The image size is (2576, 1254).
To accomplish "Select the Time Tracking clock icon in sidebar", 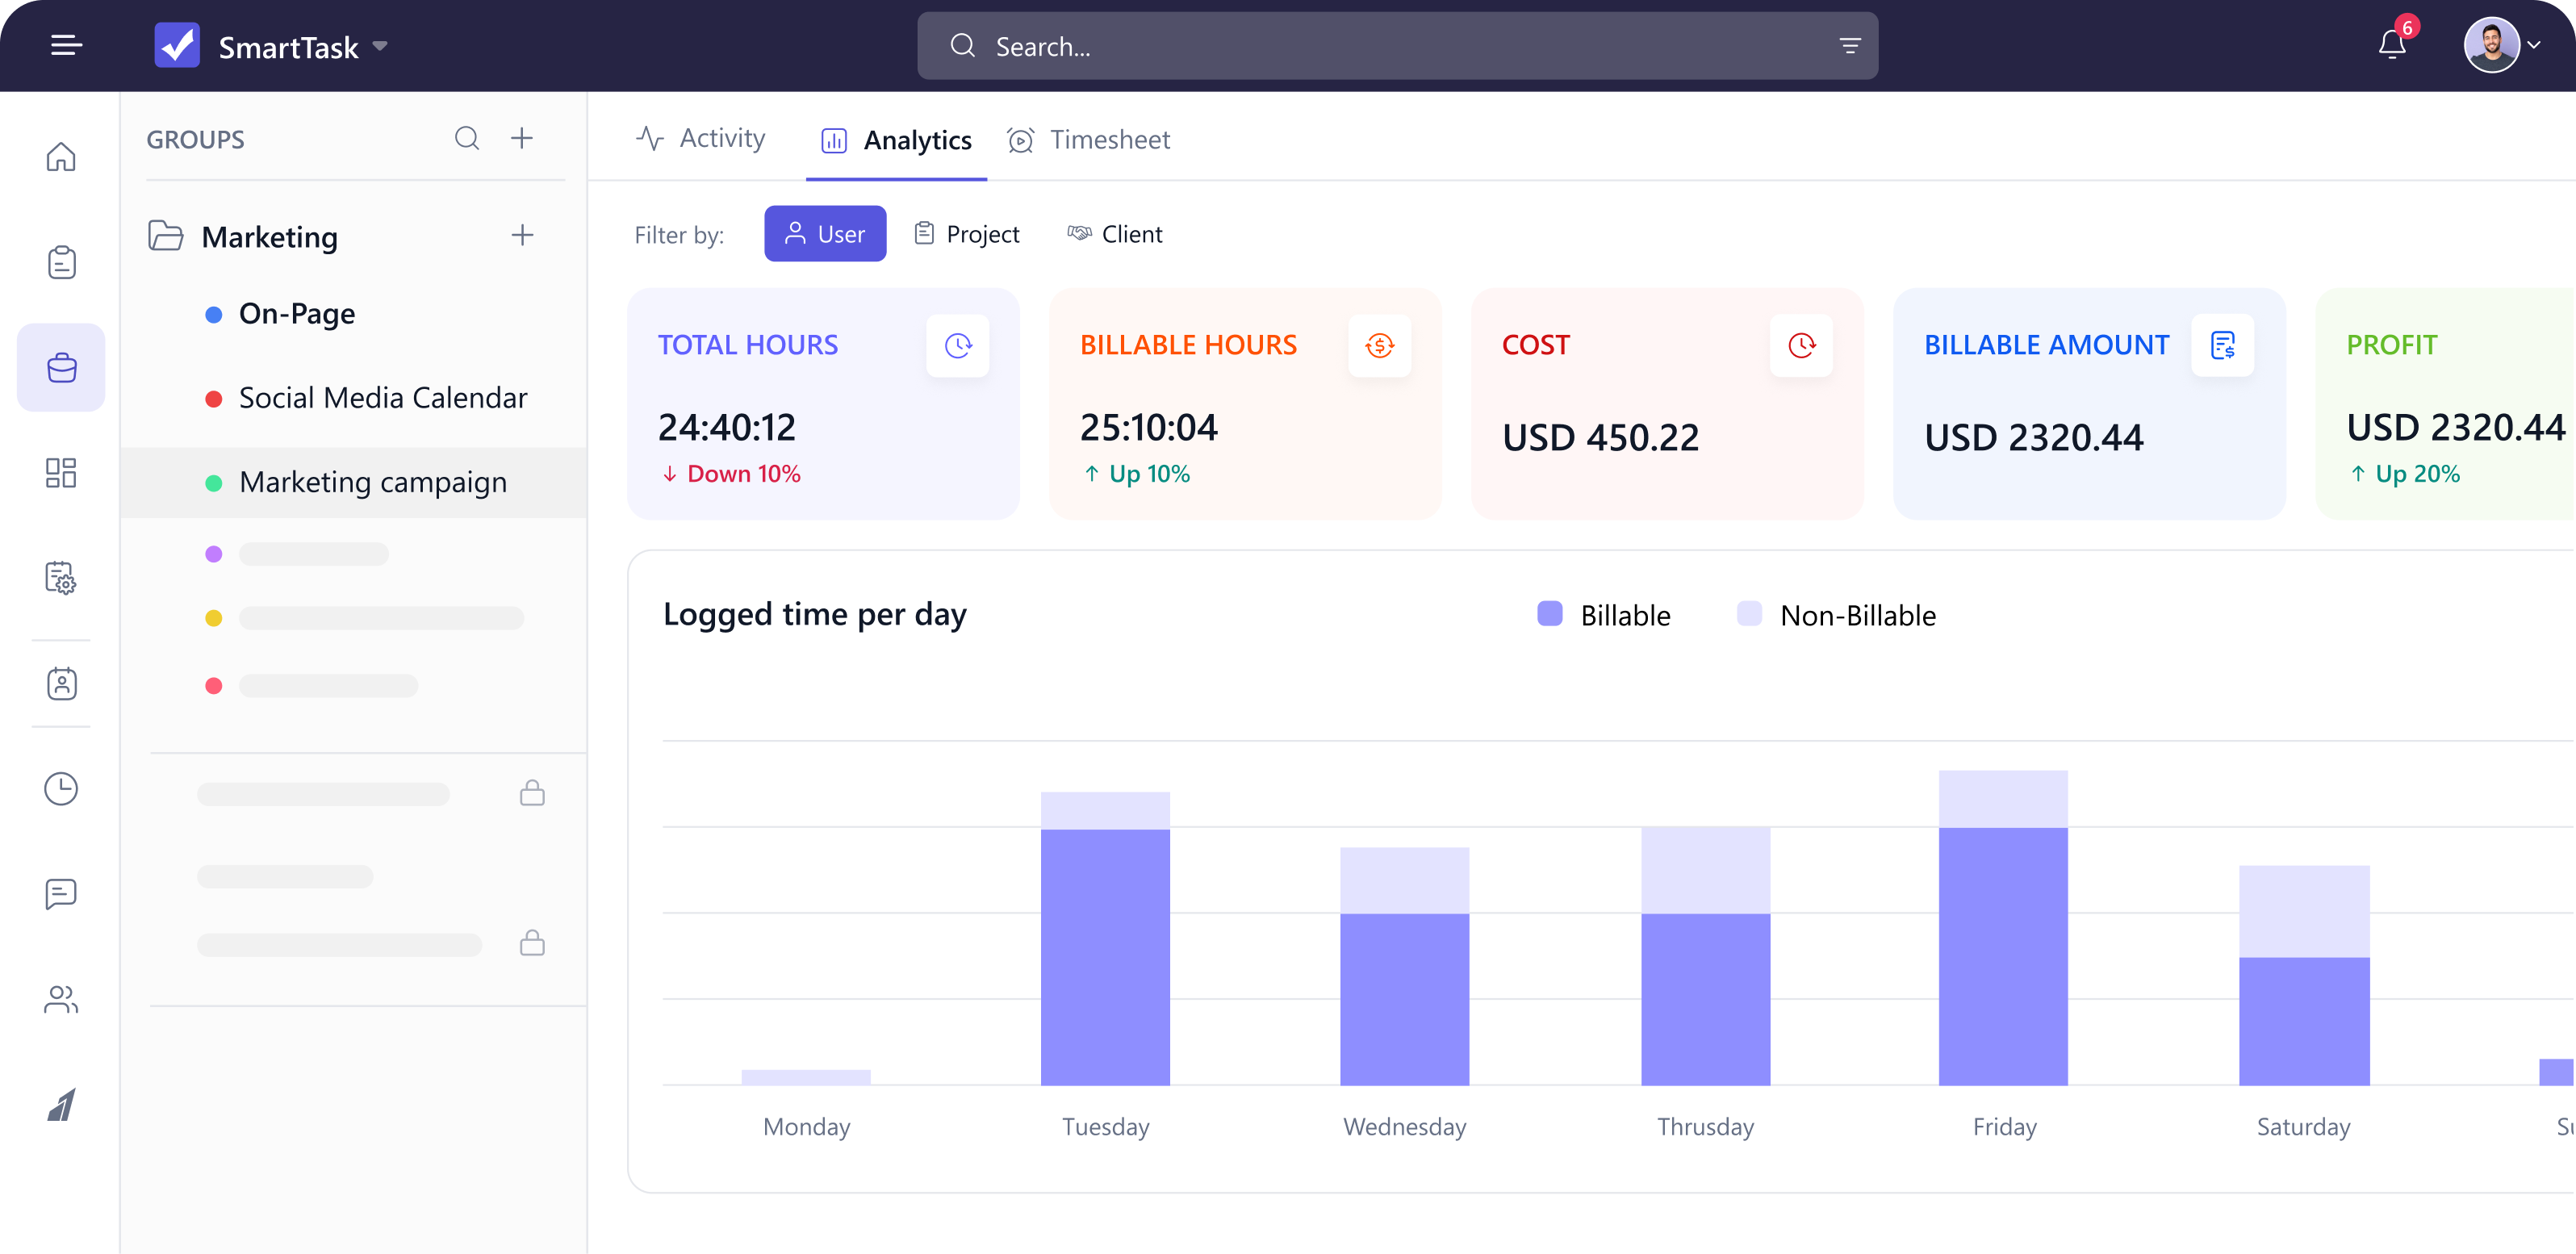I will click(x=61, y=789).
